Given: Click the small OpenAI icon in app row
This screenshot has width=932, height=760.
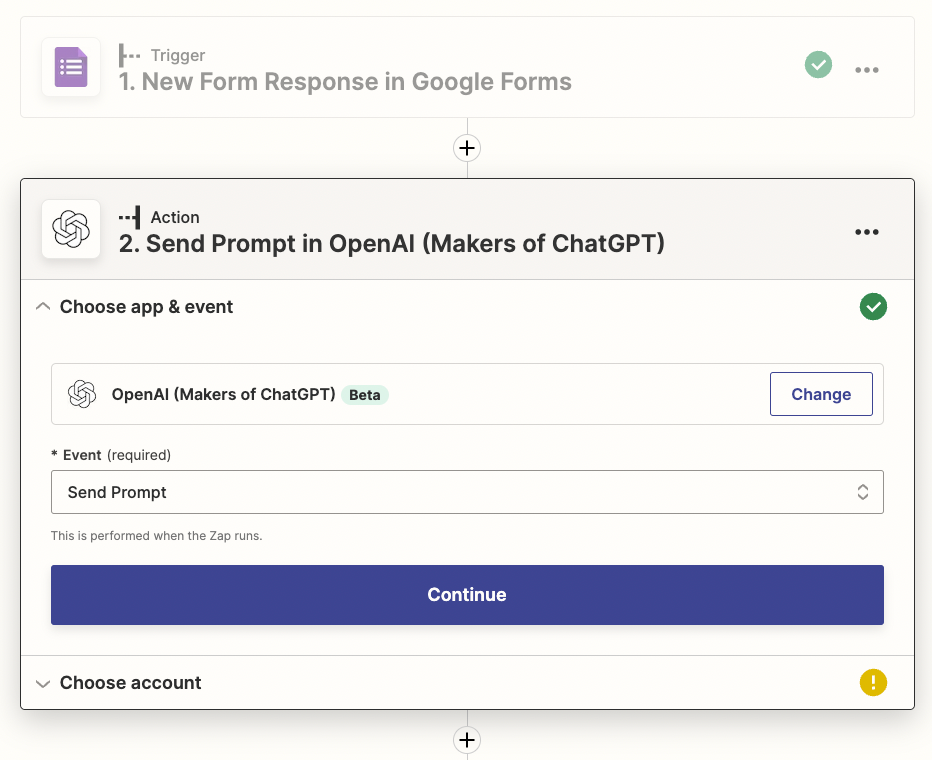Looking at the screenshot, I should click(82, 394).
